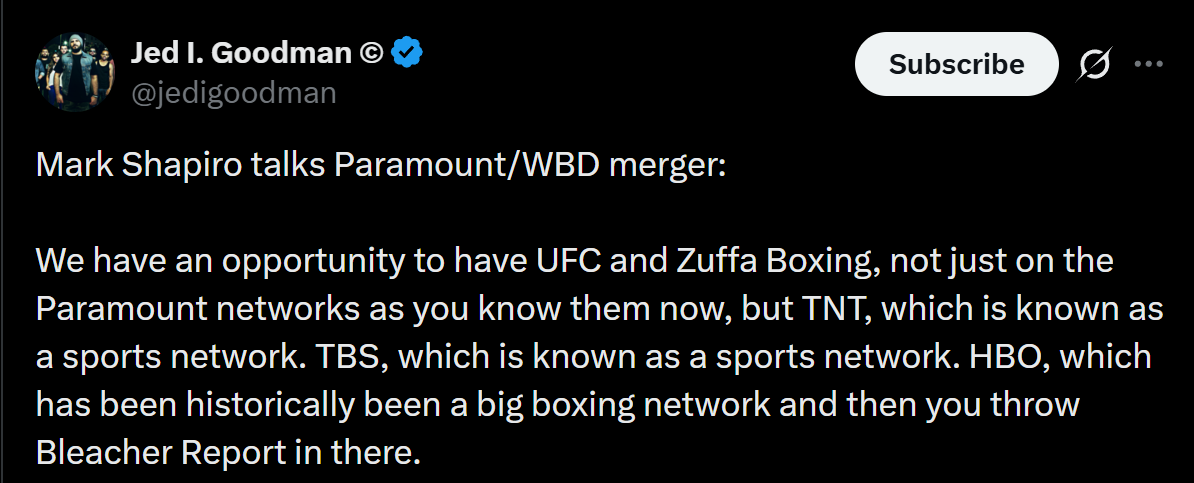
Task: Click the 'Bleacher Report' text in last line
Action: point(159,454)
